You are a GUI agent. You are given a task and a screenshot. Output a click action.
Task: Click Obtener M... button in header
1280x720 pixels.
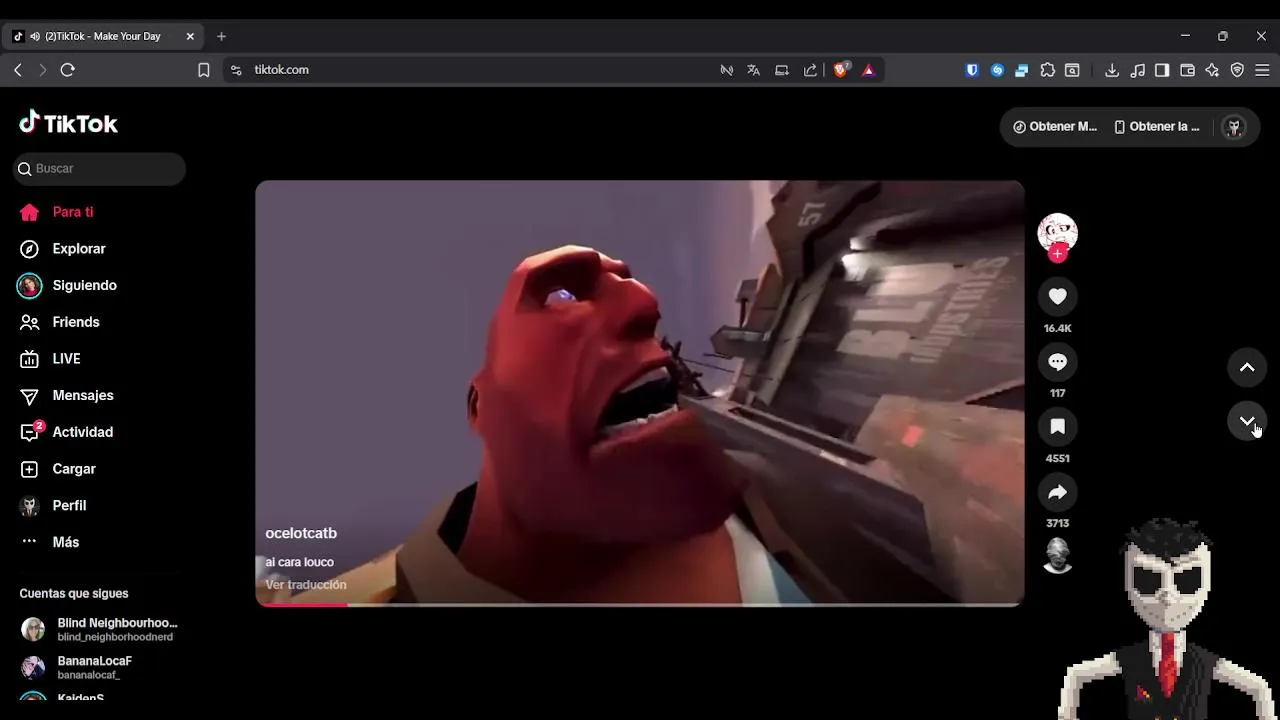(1055, 127)
